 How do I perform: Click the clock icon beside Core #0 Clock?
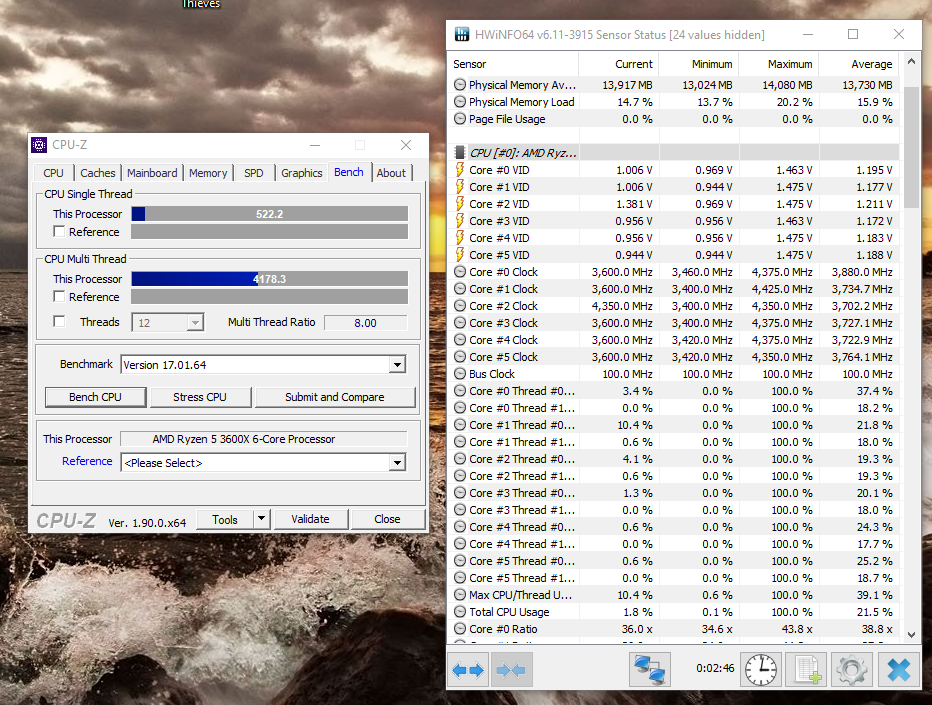point(459,272)
